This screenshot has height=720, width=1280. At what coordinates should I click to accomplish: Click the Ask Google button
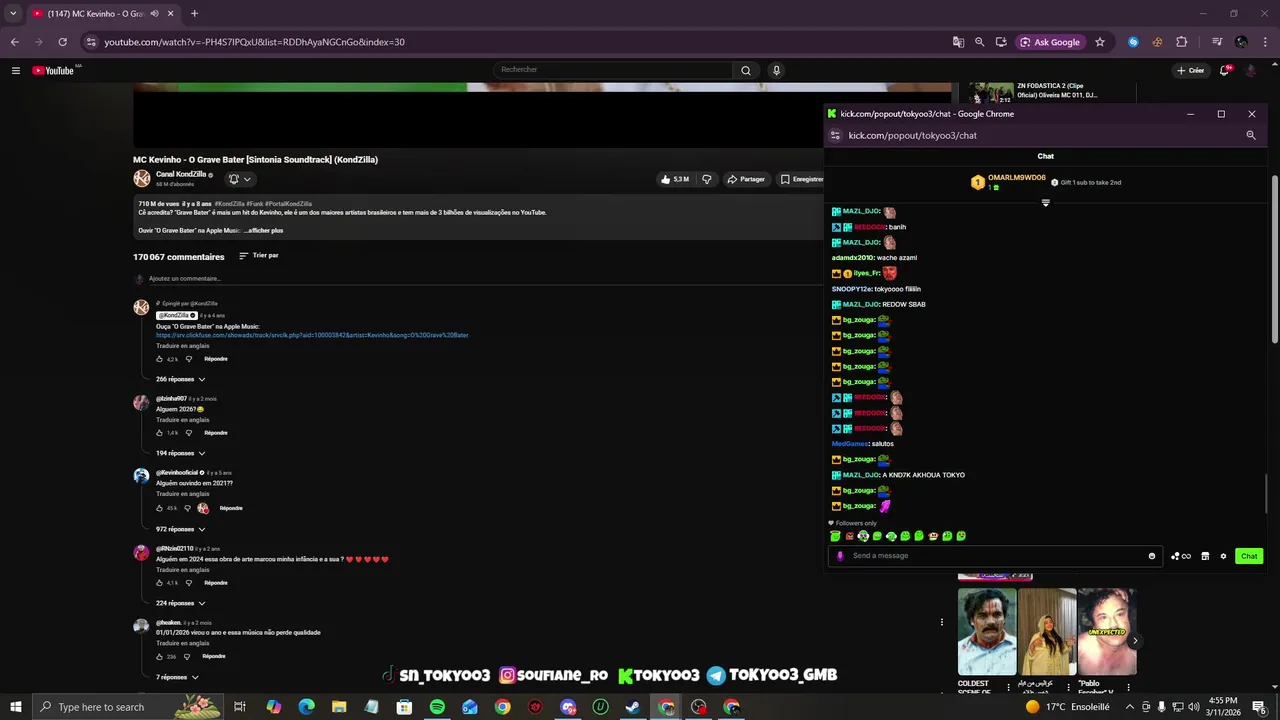point(1051,42)
